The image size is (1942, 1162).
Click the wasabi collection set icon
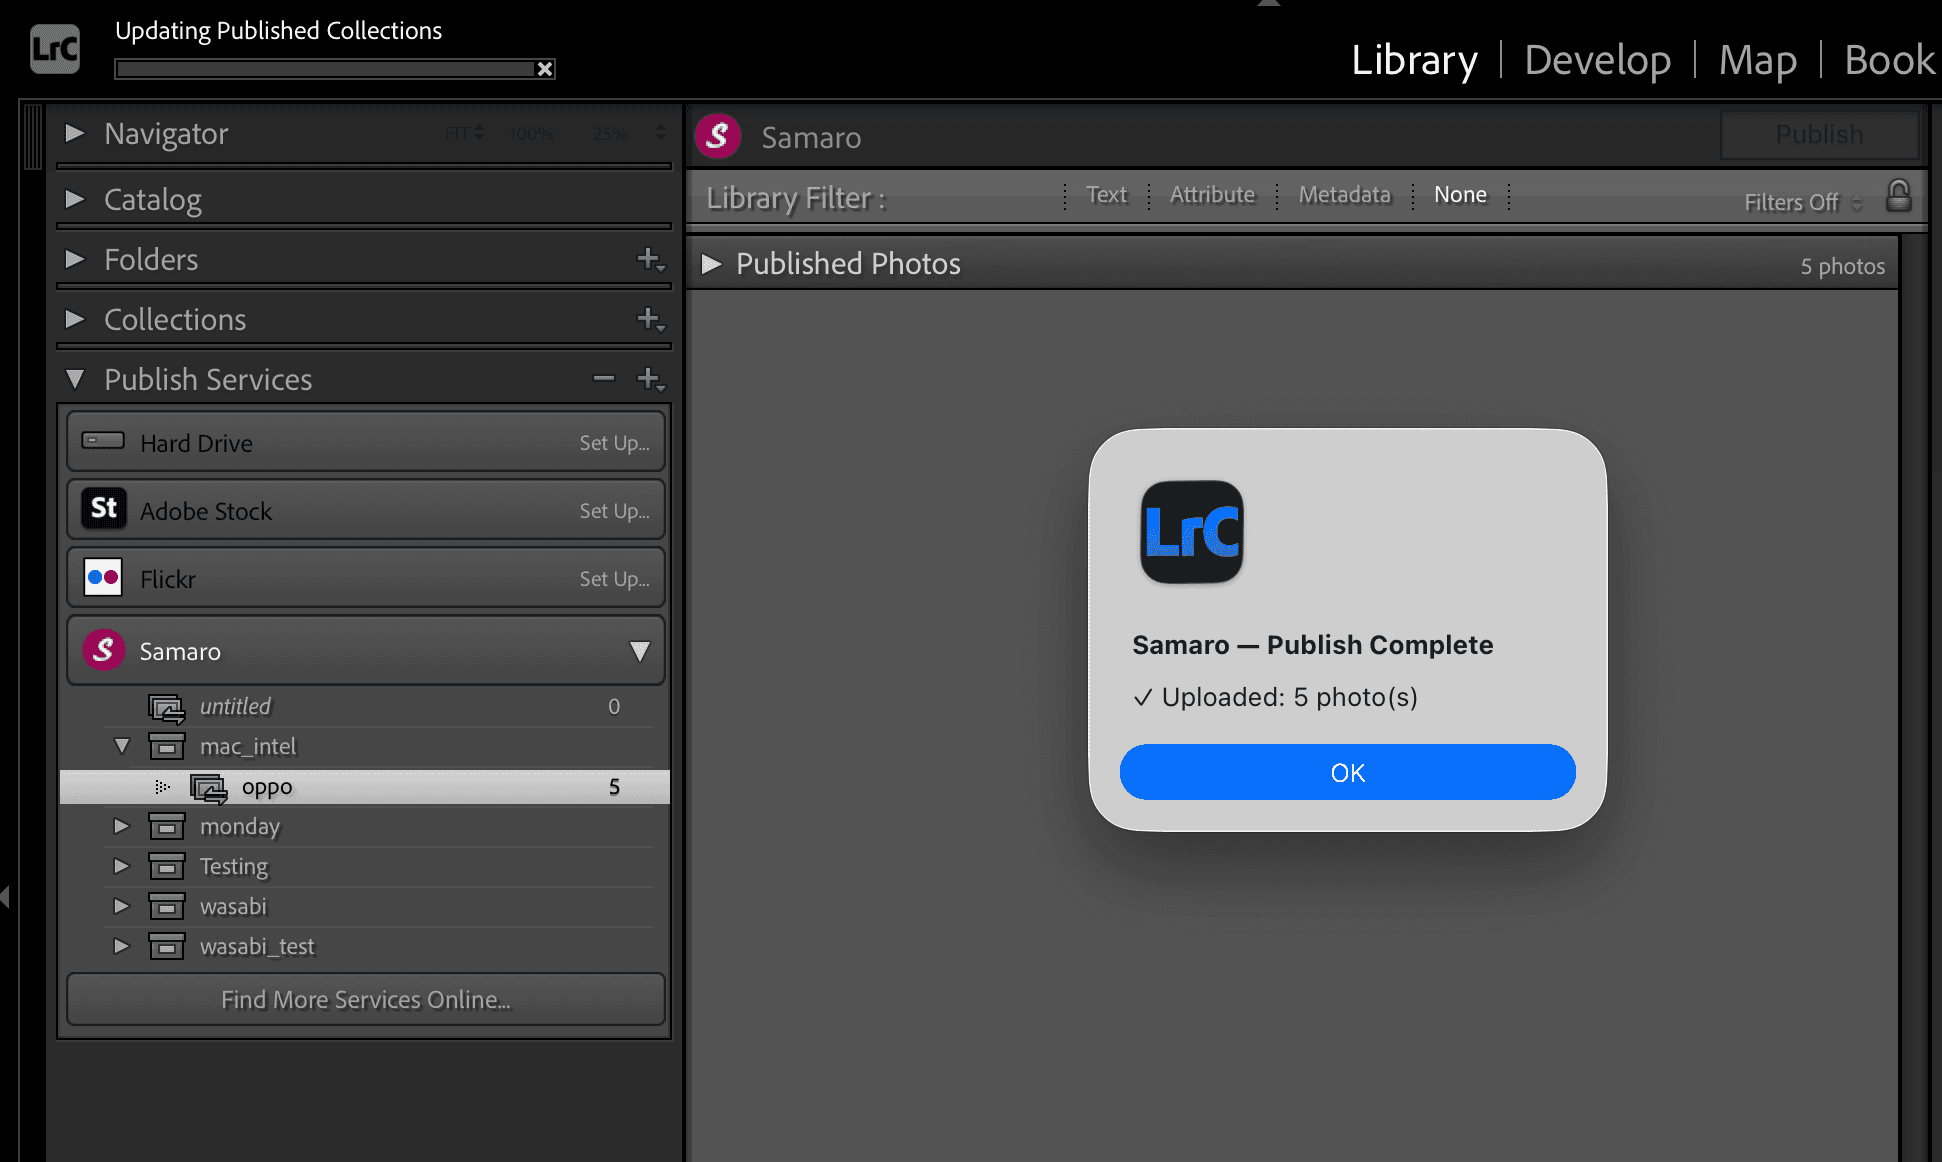[x=167, y=907]
